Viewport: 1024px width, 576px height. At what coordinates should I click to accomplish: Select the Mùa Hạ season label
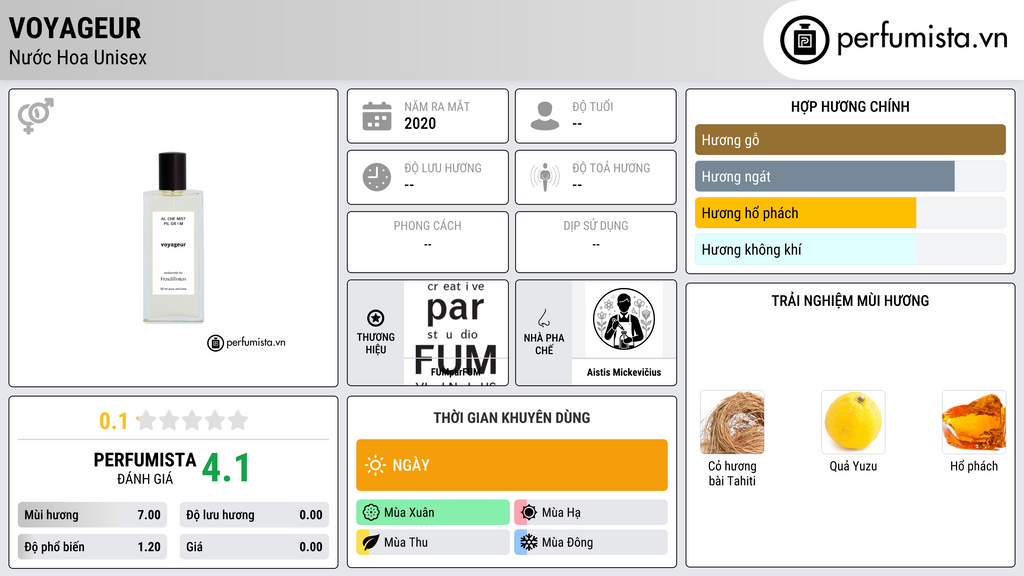tap(561, 513)
